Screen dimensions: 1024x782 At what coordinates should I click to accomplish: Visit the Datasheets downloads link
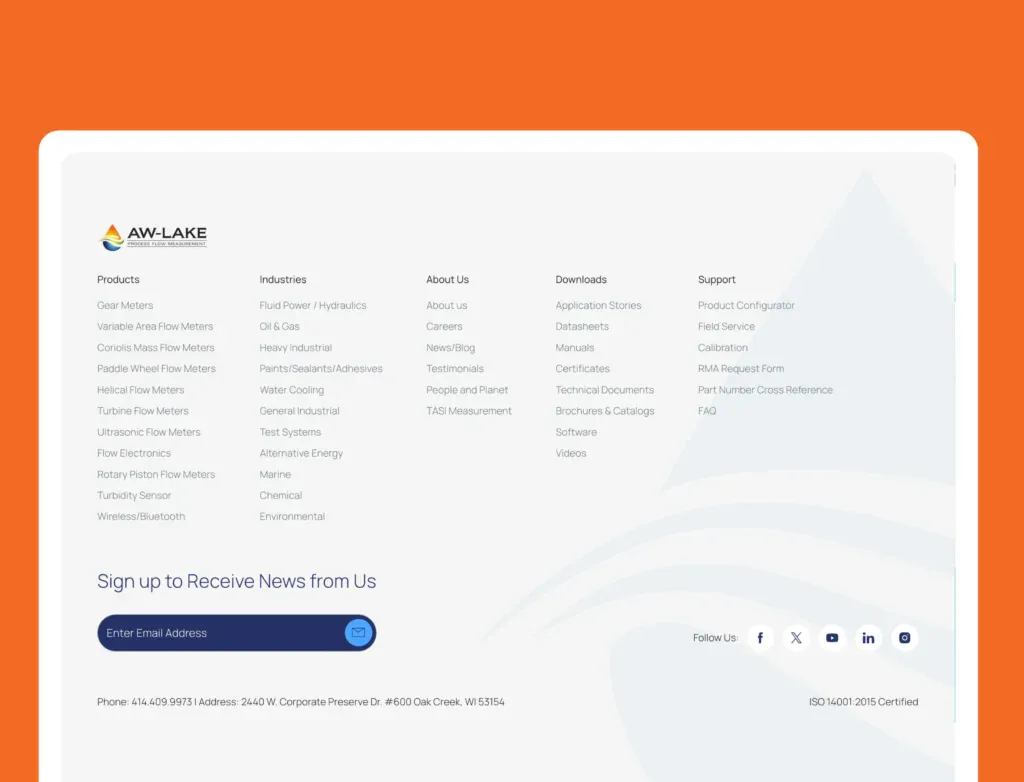582,327
